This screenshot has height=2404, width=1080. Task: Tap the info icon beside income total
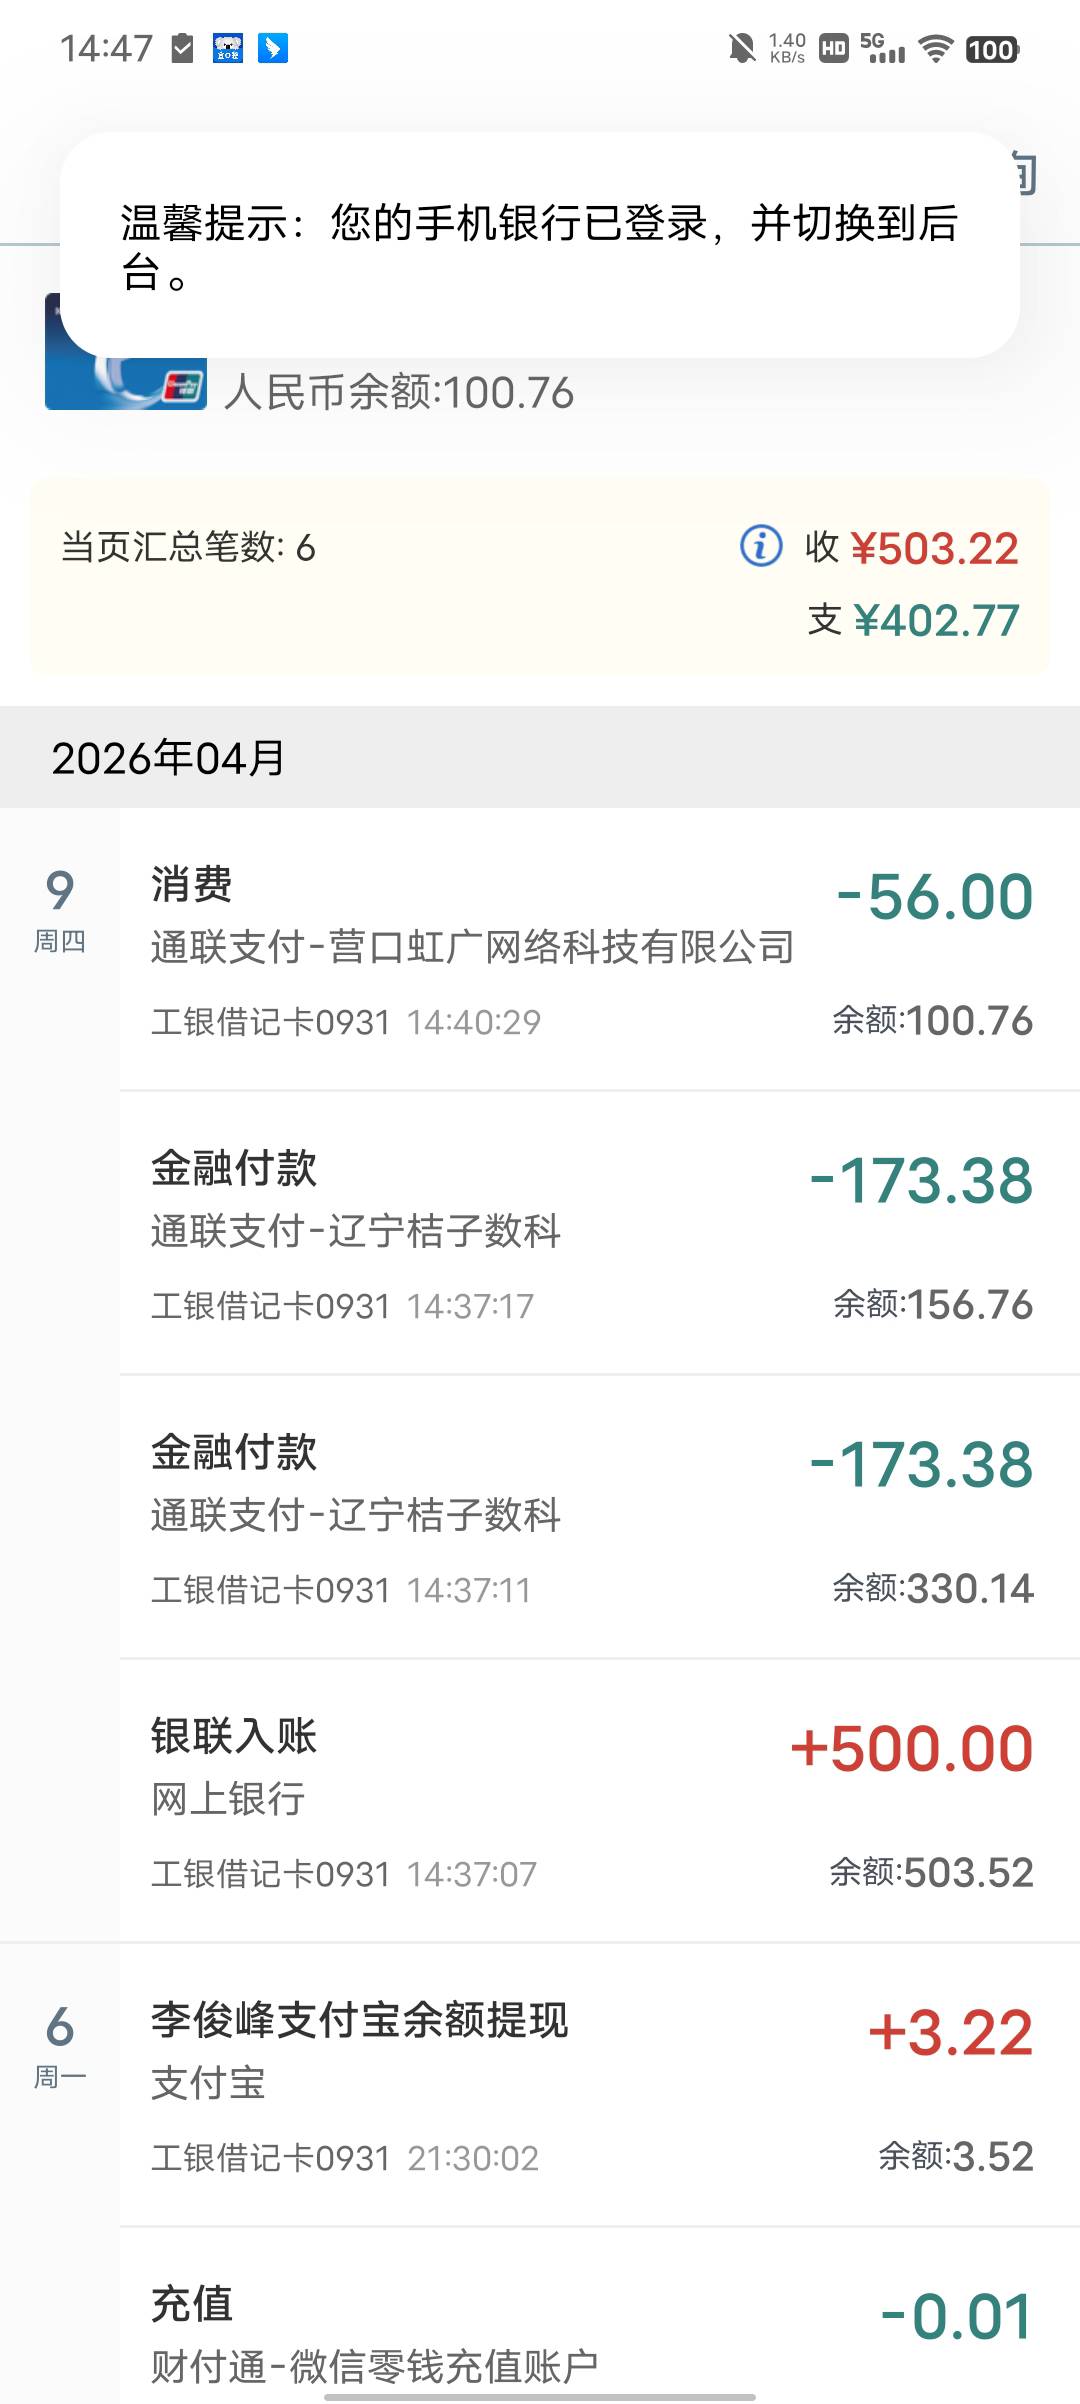coord(760,547)
